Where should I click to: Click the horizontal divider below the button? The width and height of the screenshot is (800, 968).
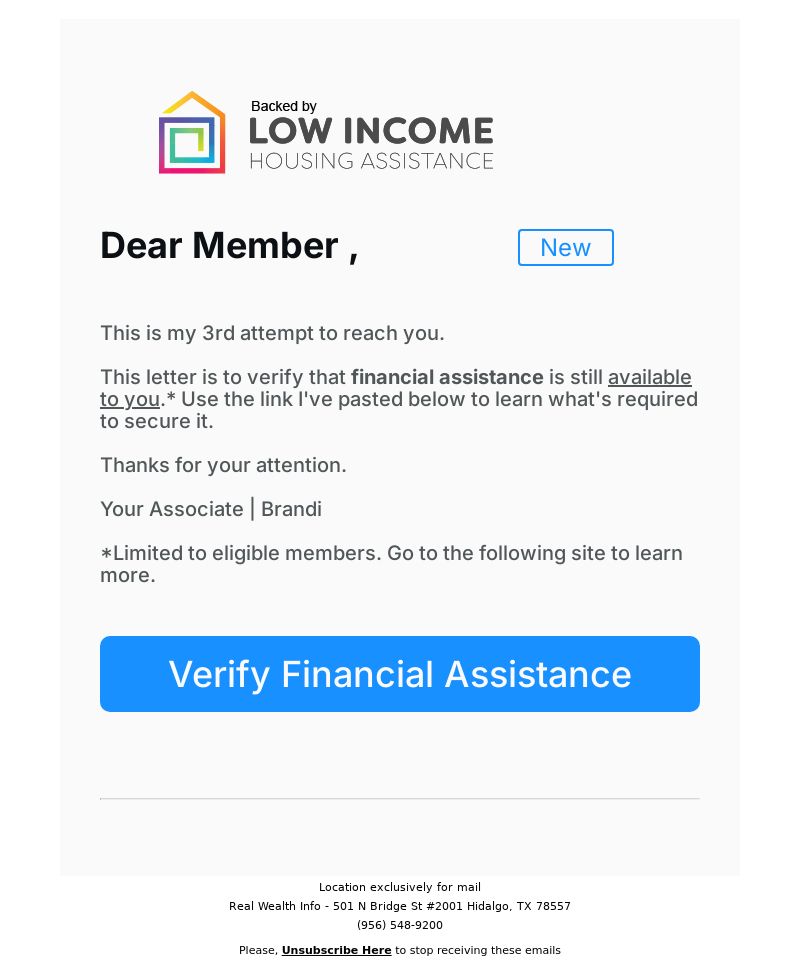coord(400,799)
